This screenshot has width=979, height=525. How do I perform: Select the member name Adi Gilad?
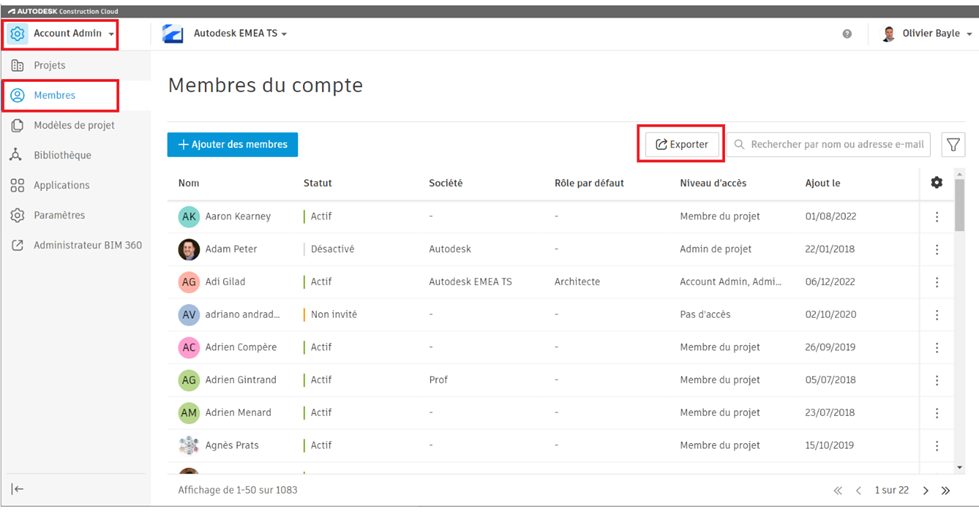(225, 282)
